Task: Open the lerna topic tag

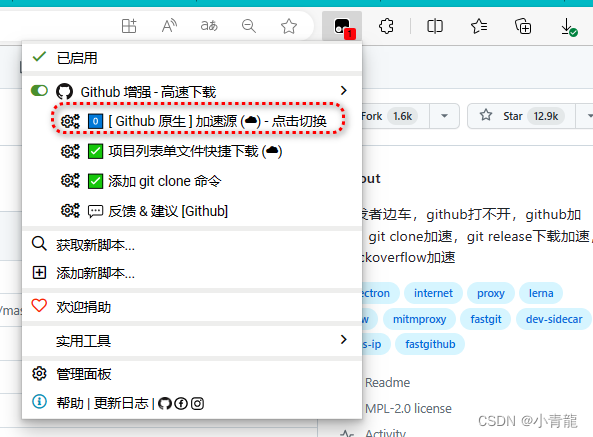Action: pyautogui.click(x=541, y=293)
